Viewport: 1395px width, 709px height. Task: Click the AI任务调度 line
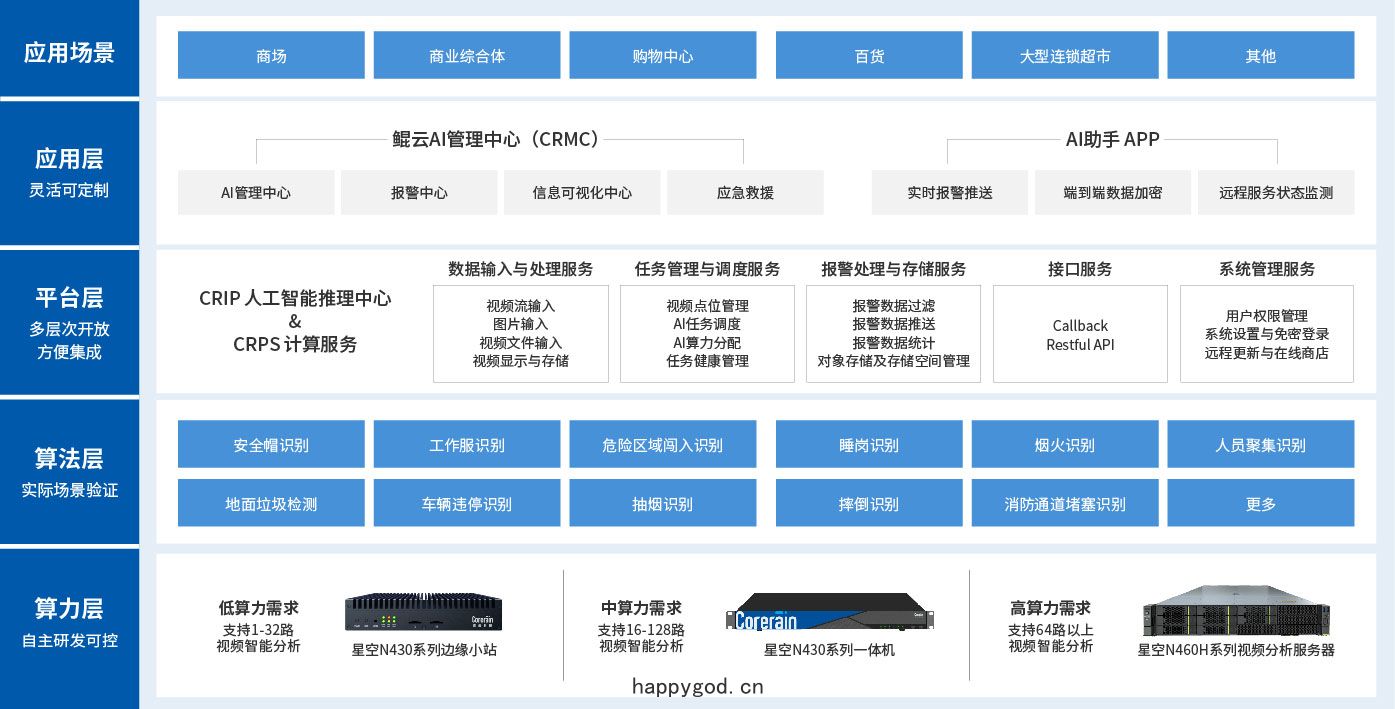[708, 324]
